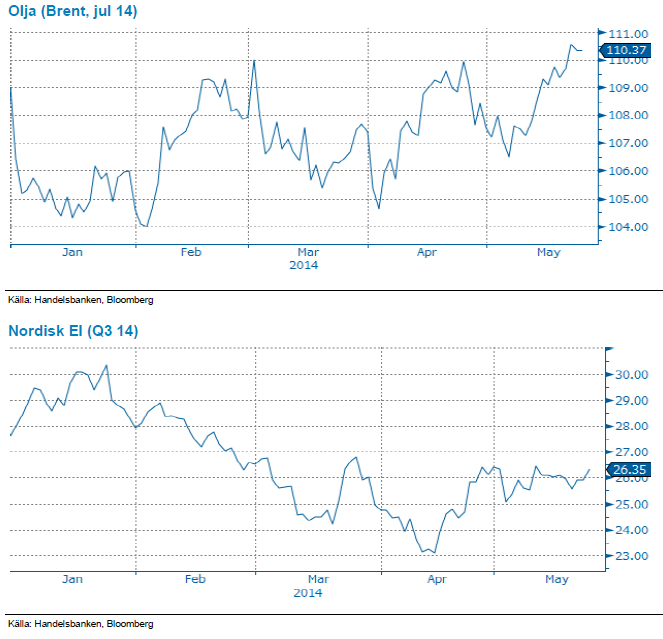
Task: Click the 'Nordisk El (Q3 14)' chart title
Action: 73,330
